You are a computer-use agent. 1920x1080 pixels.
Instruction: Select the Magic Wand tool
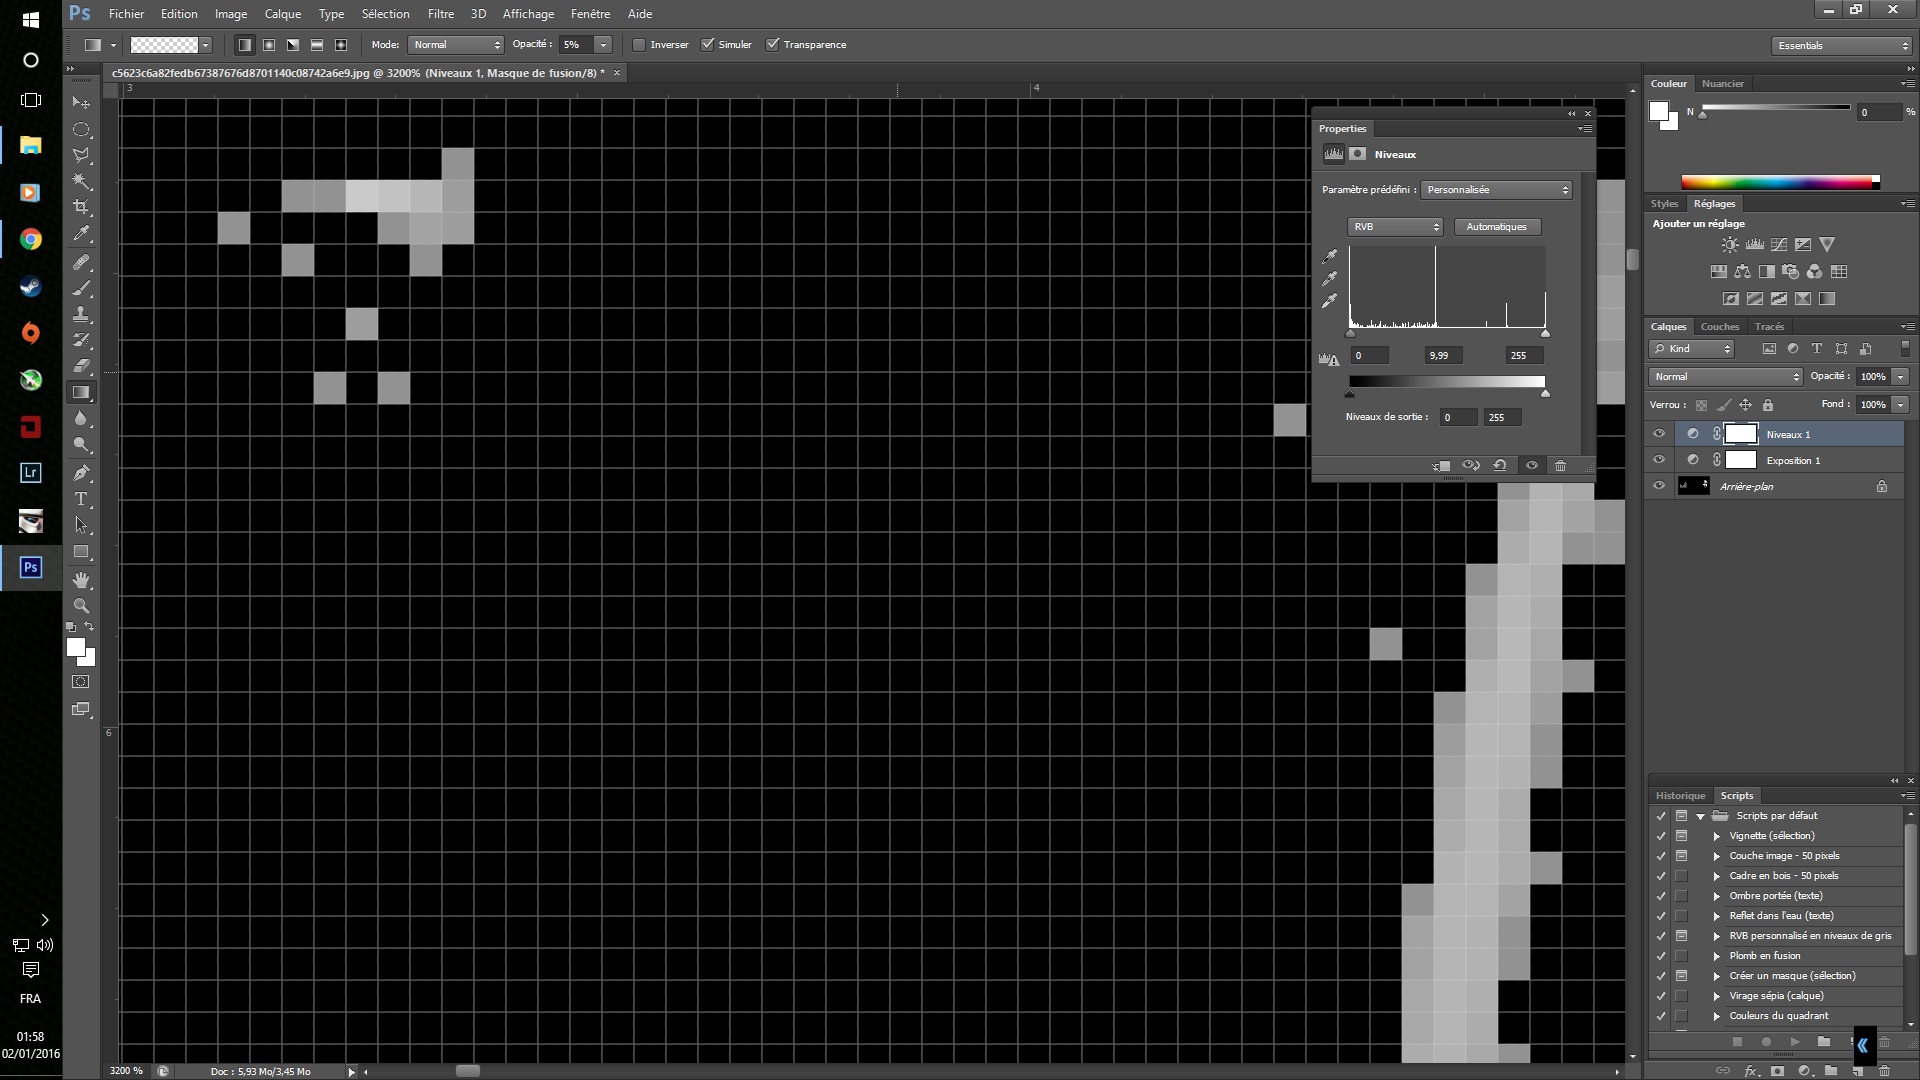pos(81,181)
